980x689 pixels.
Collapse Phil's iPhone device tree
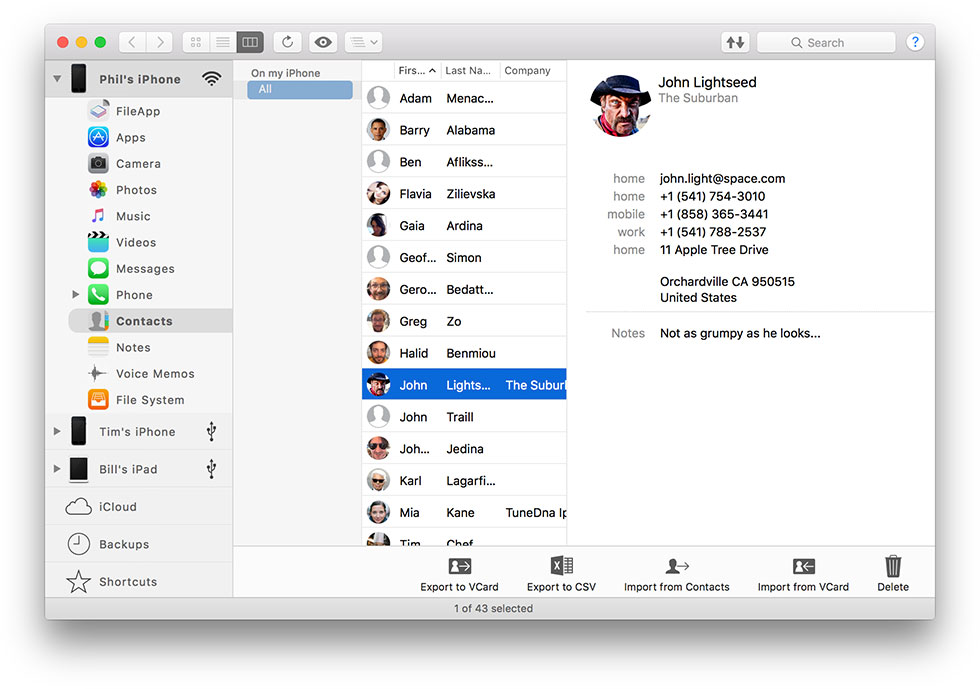click(x=57, y=79)
